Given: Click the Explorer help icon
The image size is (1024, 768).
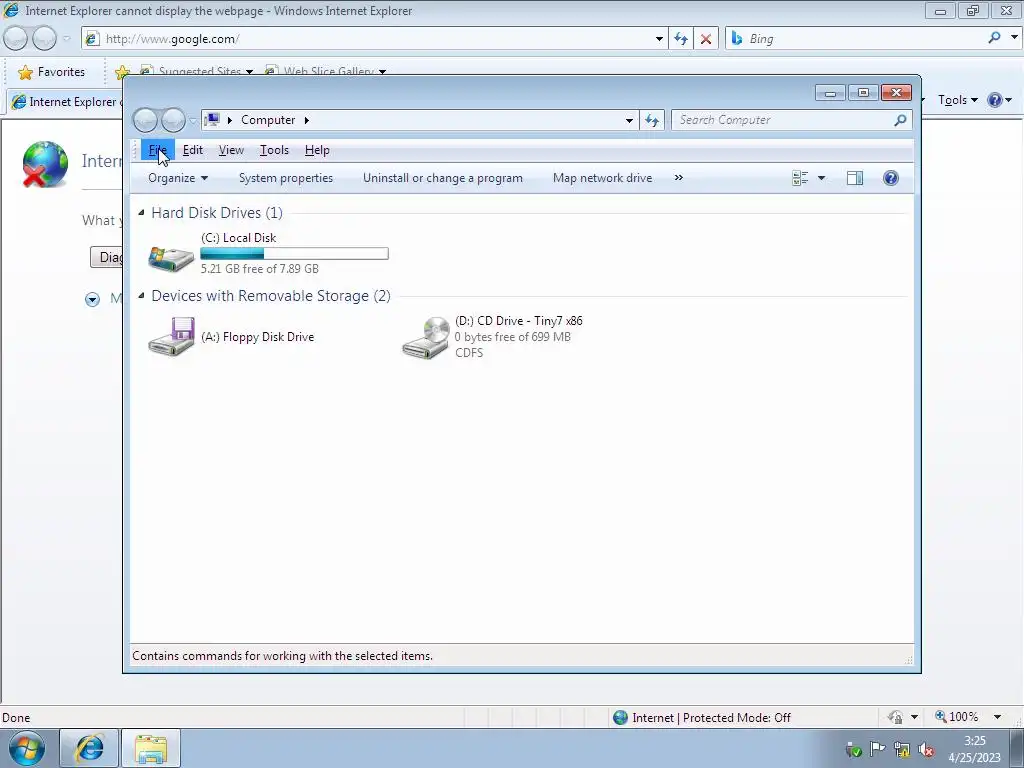Looking at the screenshot, I should click(891, 178).
